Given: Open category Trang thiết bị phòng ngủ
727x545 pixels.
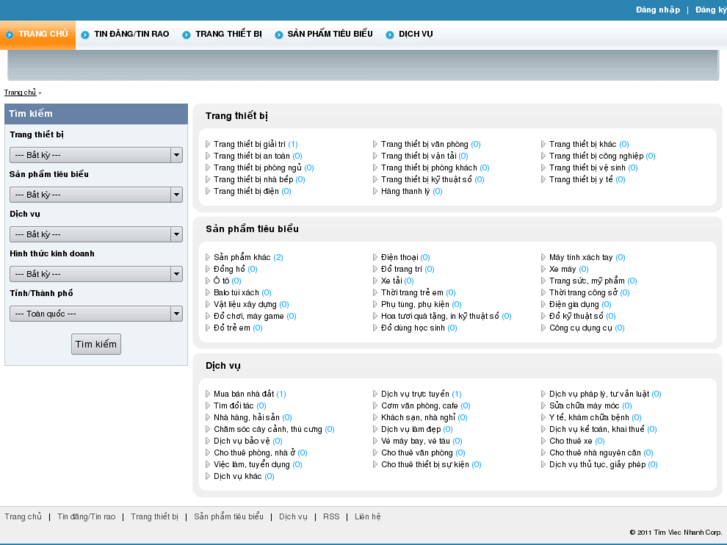Looking at the screenshot, I should click(x=257, y=168).
